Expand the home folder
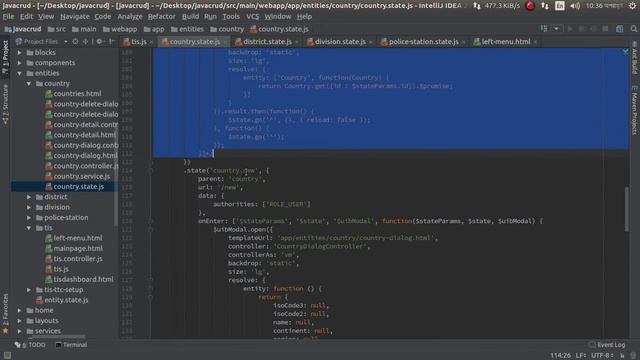Viewport: 640px width, 360px height. click(x=19, y=311)
